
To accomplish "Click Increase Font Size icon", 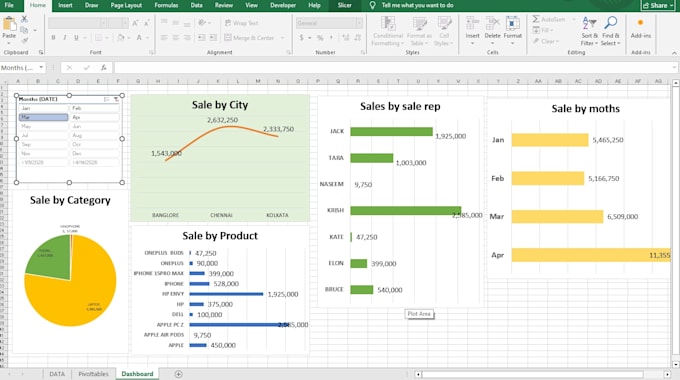I will coord(135,23).
